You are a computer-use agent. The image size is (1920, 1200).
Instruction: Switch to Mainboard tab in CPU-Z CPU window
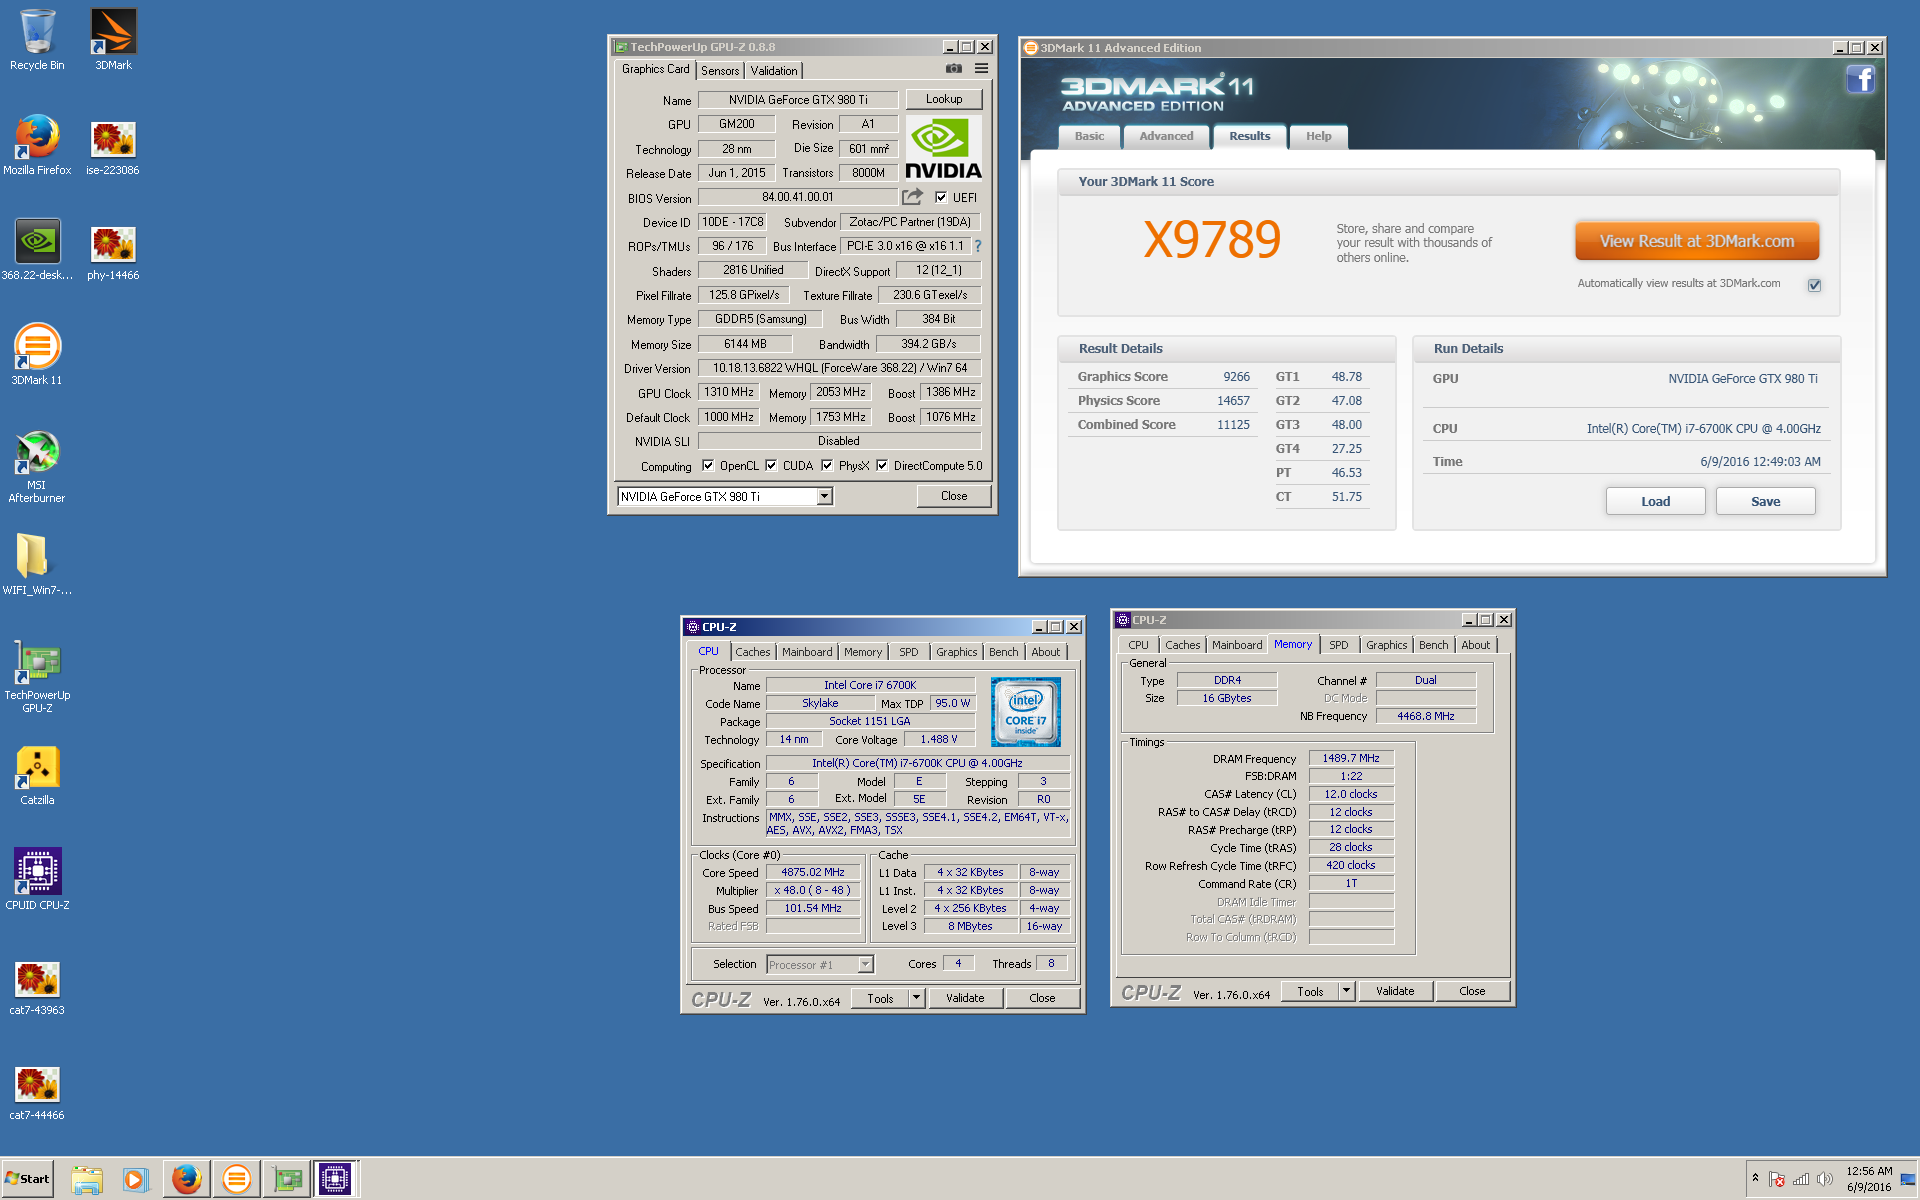[x=807, y=652]
